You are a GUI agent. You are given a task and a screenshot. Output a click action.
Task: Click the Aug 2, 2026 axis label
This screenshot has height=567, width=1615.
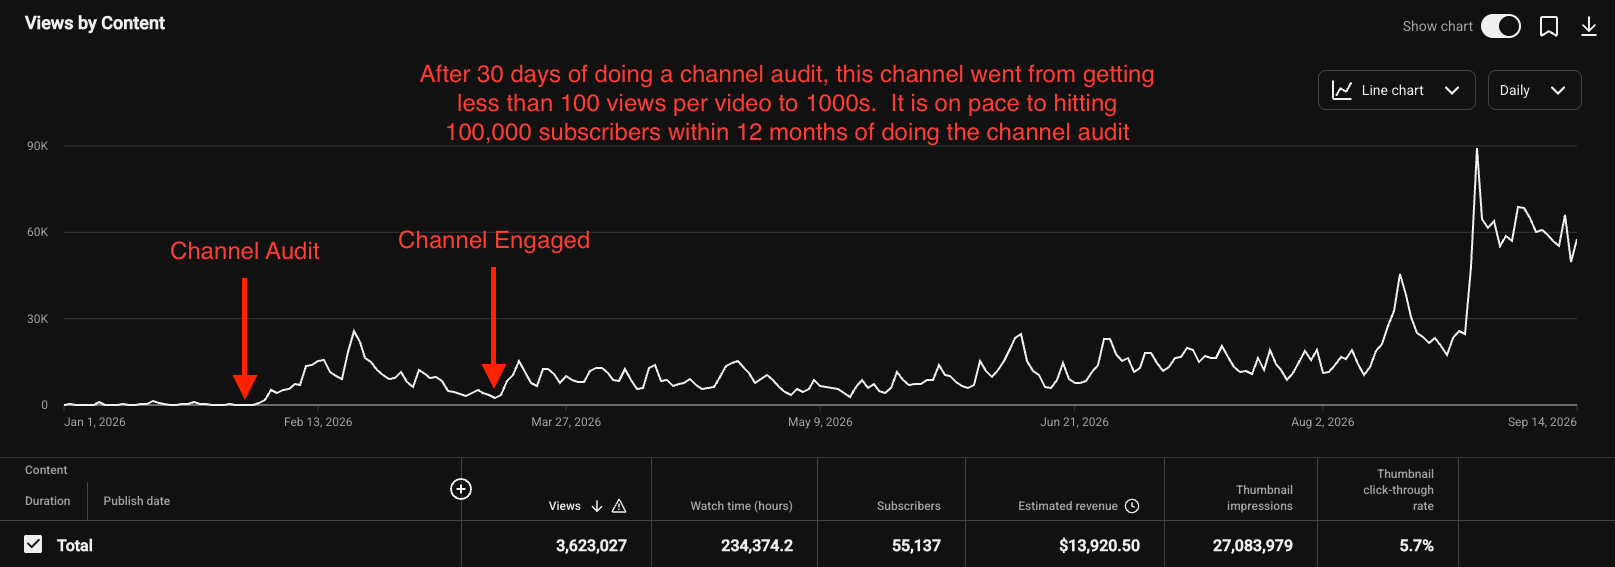(1322, 422)
